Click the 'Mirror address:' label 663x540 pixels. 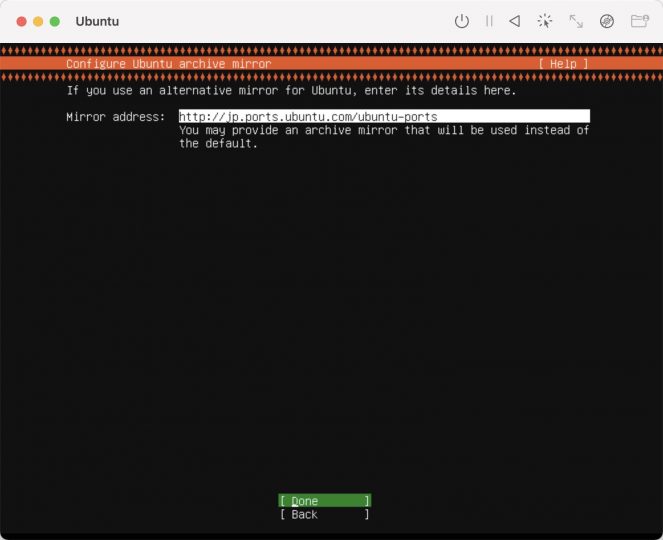click(x=115, y=117)
